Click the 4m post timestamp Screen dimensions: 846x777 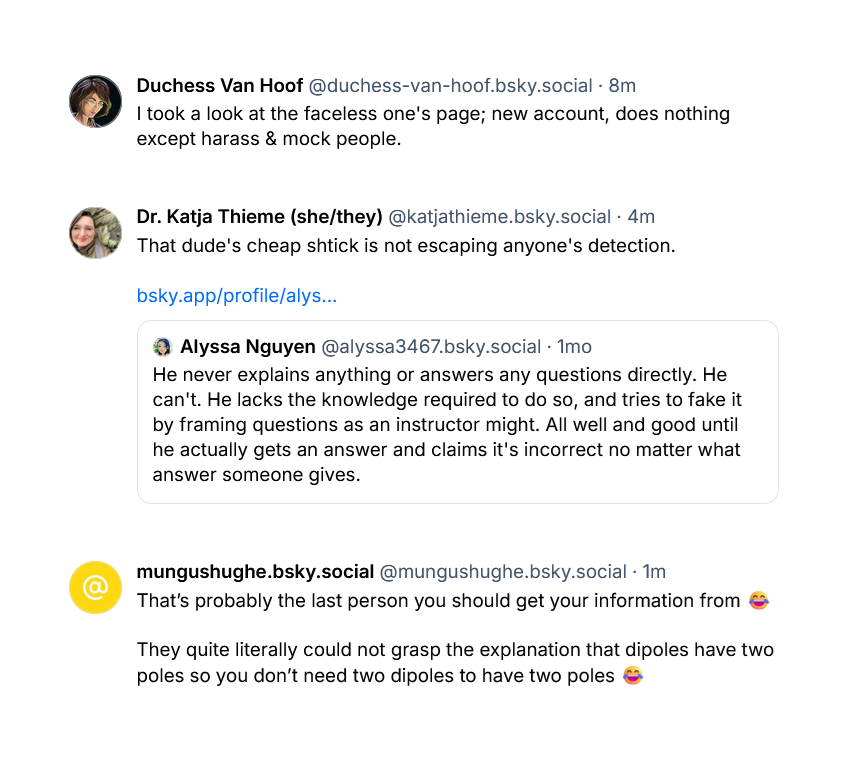click(641, 217)
